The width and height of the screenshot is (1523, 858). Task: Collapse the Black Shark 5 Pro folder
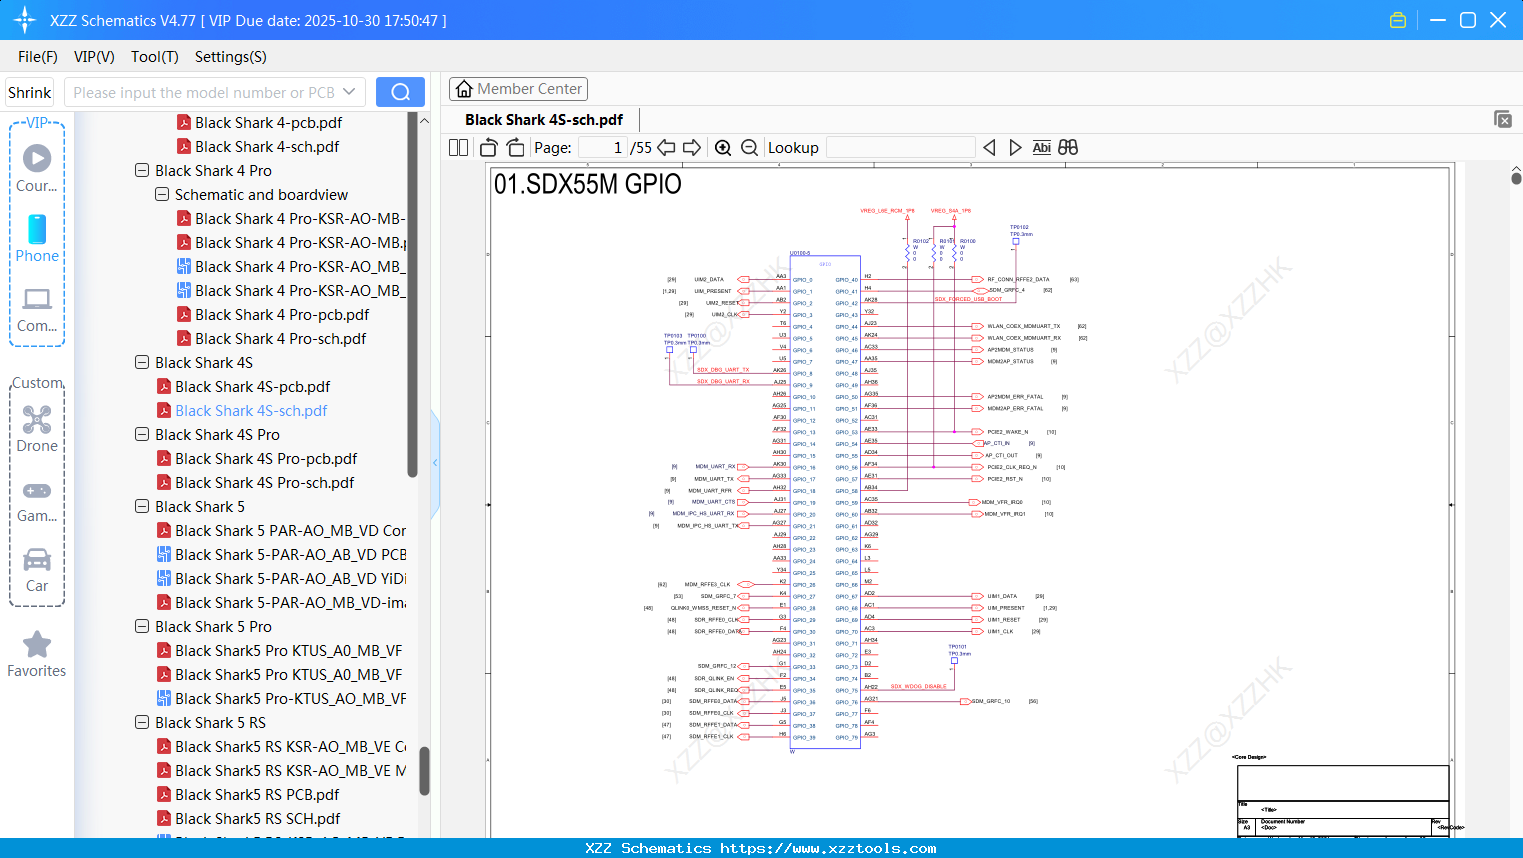(142, 626)
